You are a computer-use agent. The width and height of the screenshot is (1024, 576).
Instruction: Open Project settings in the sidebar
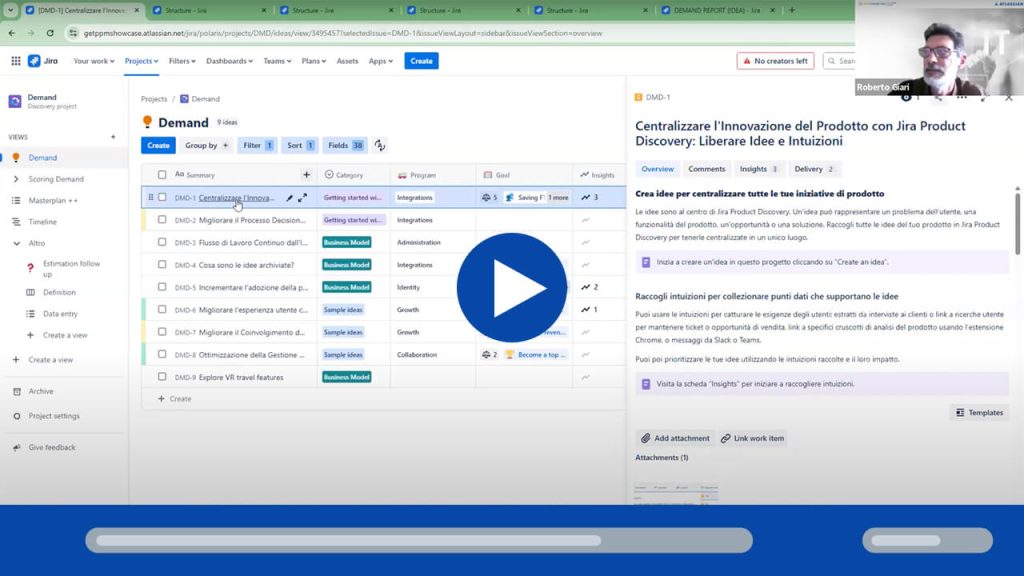[x=54, y=416]
